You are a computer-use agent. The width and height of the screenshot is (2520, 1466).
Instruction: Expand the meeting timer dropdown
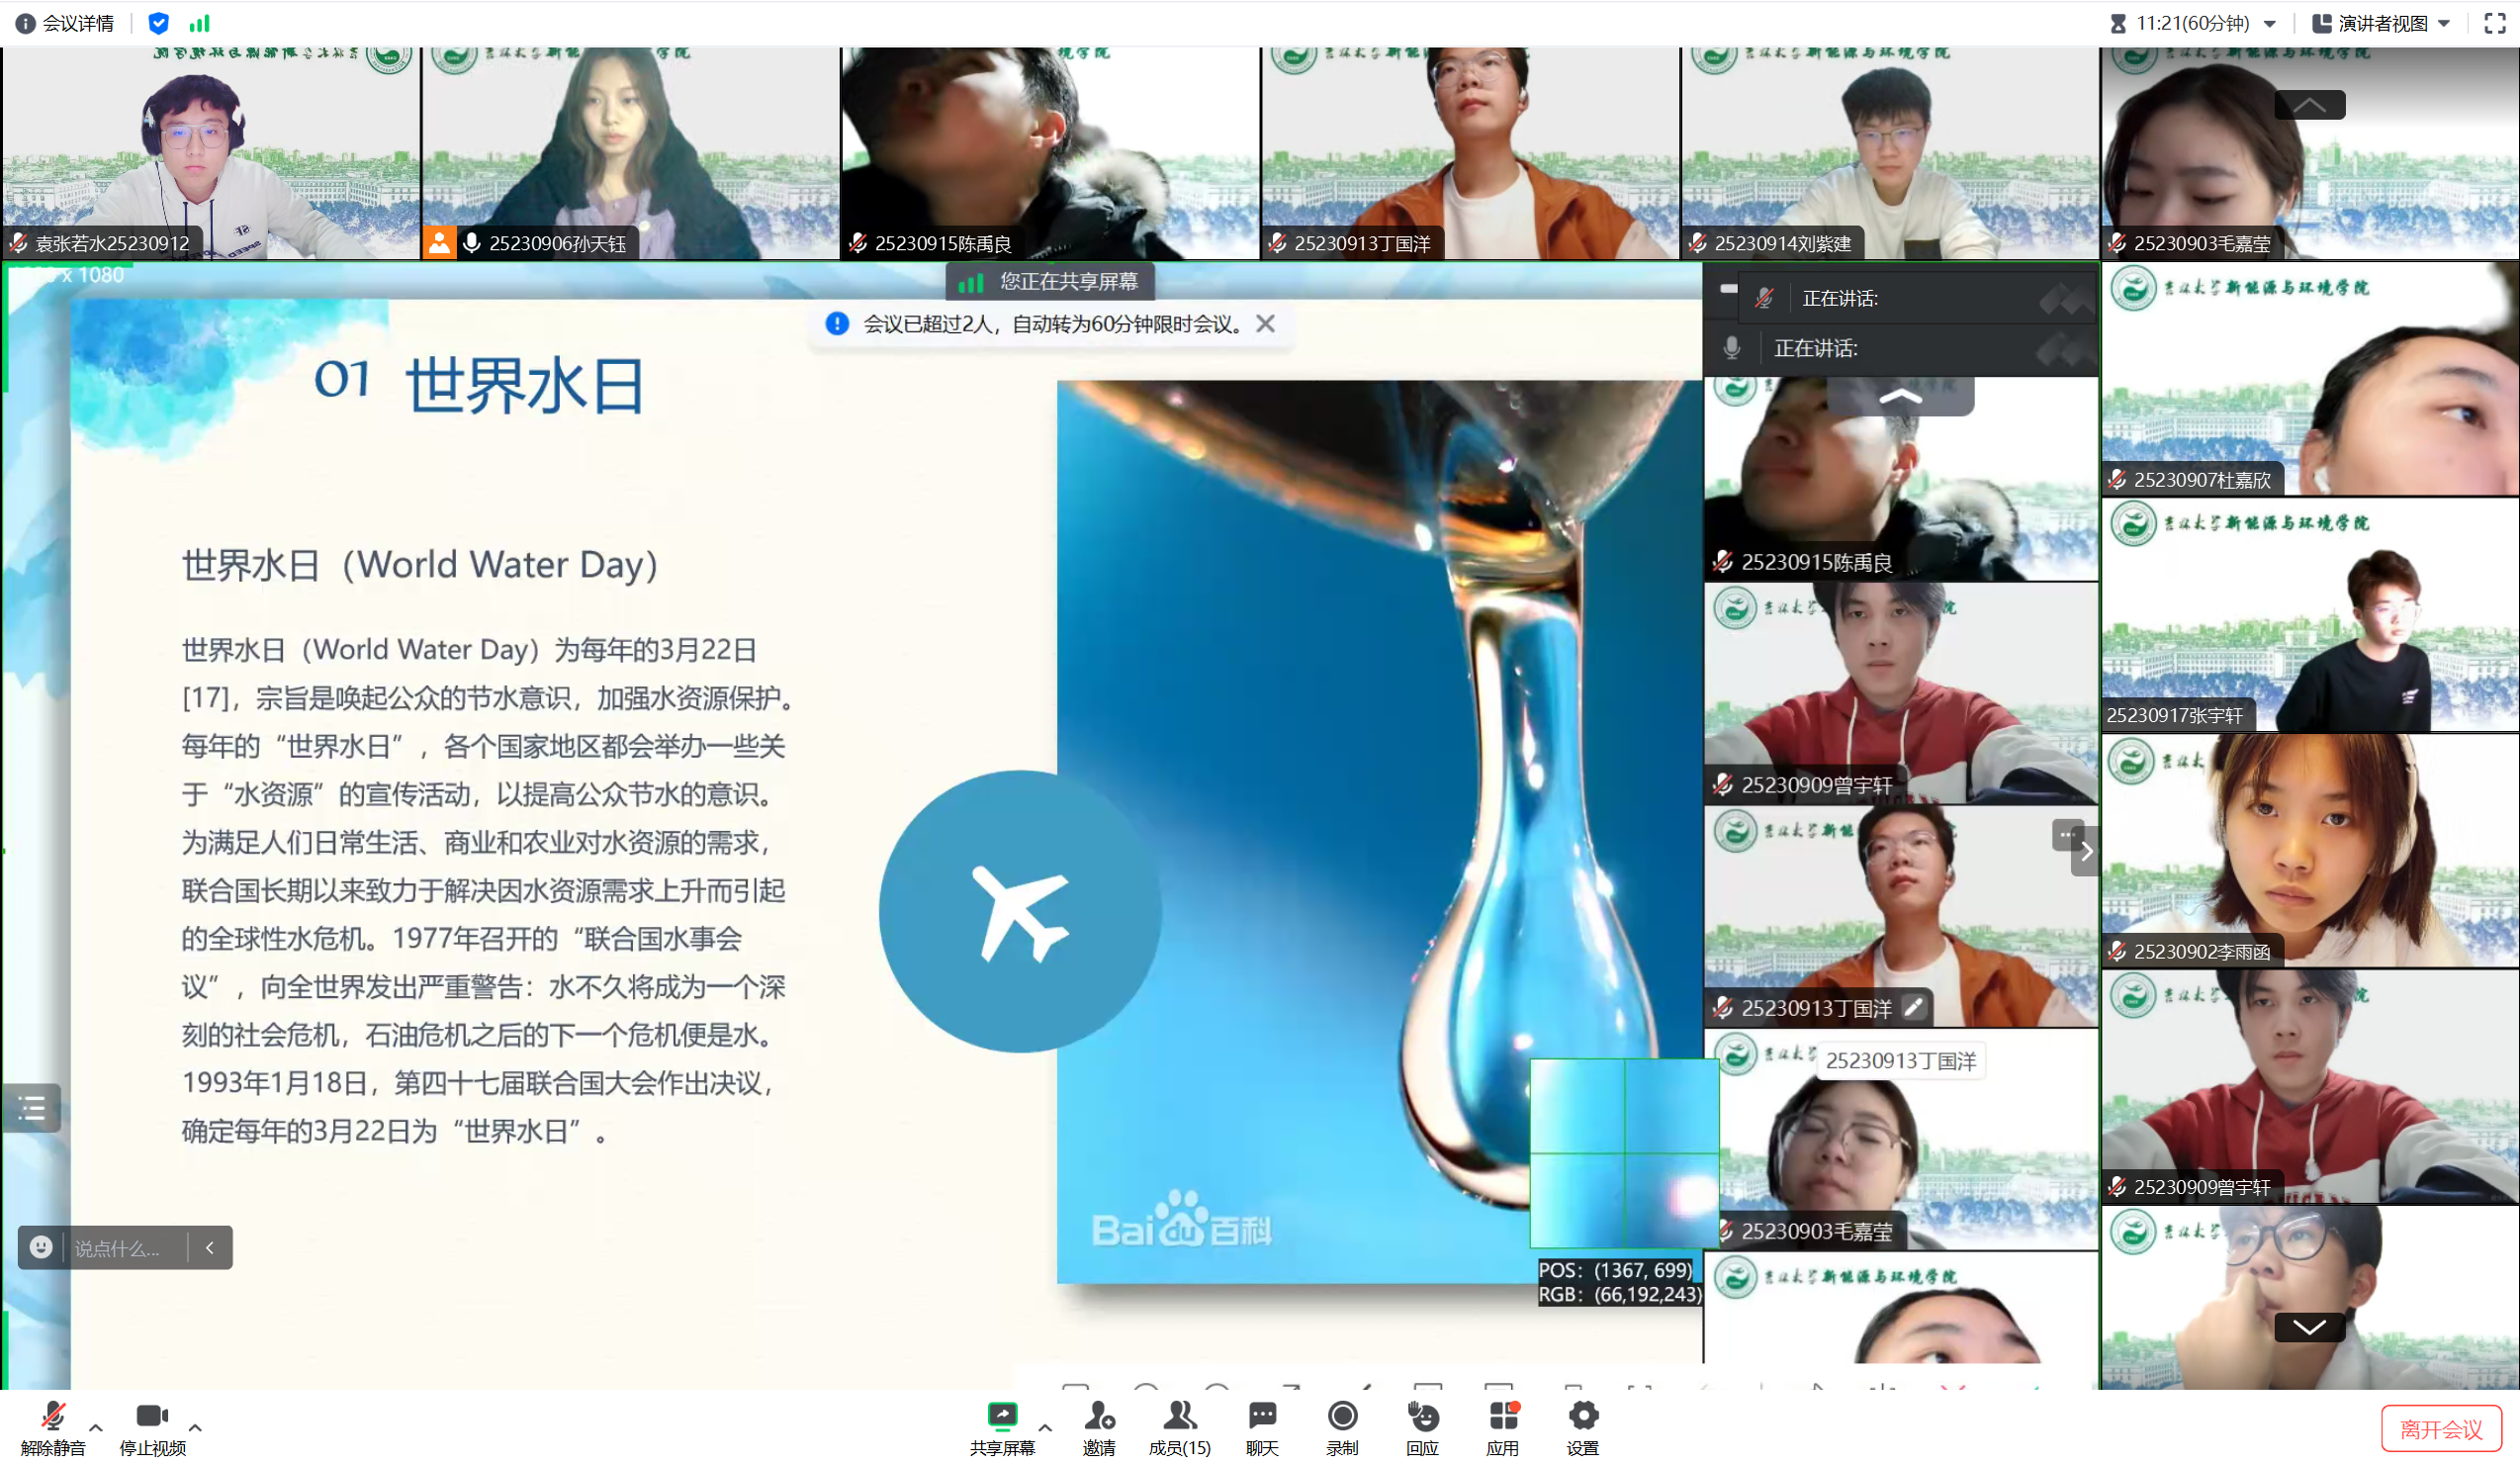coord(2269,23)
